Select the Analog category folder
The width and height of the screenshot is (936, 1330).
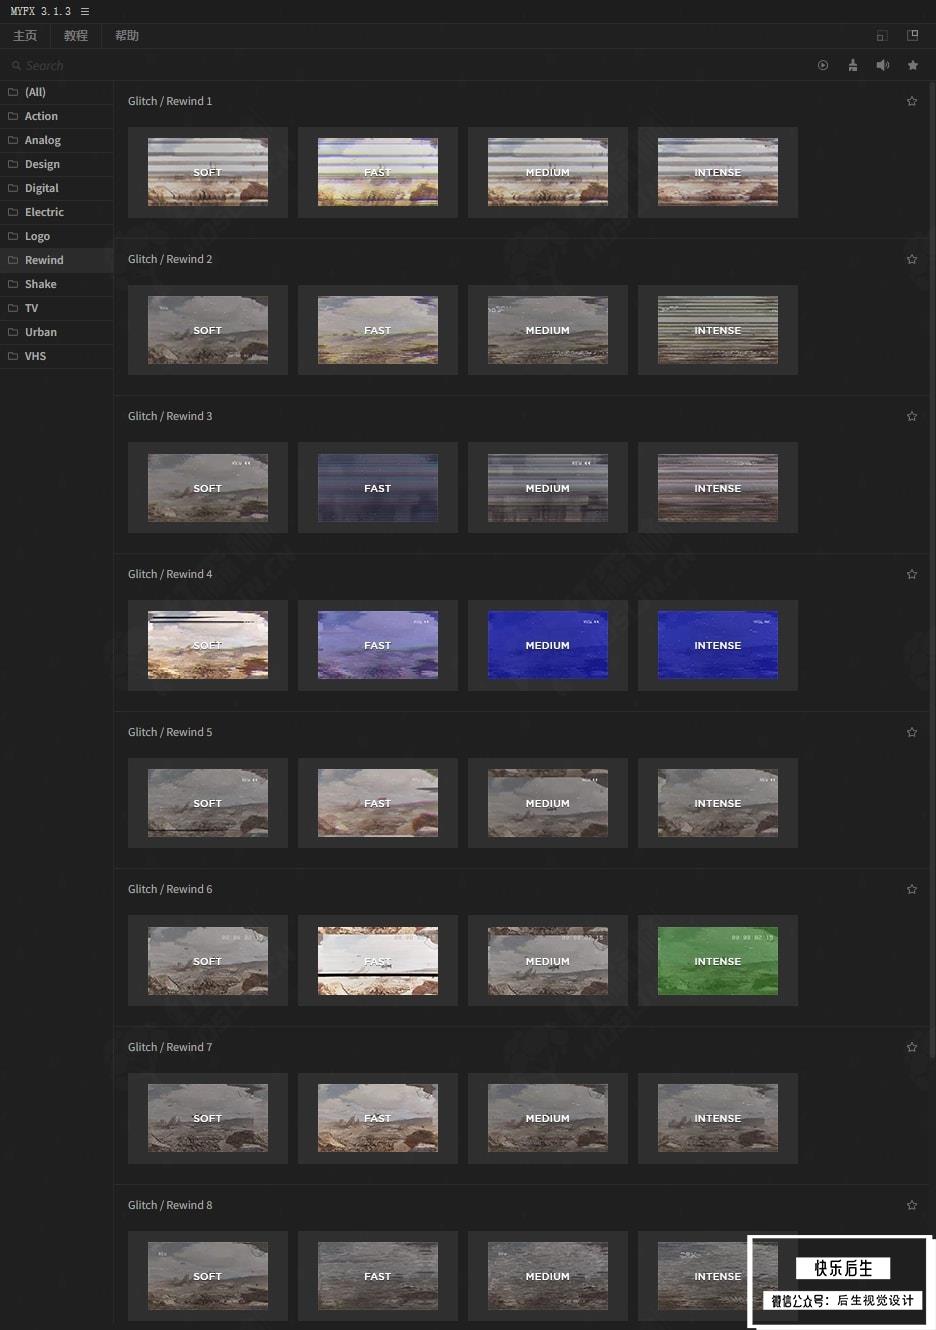[56, 140]
